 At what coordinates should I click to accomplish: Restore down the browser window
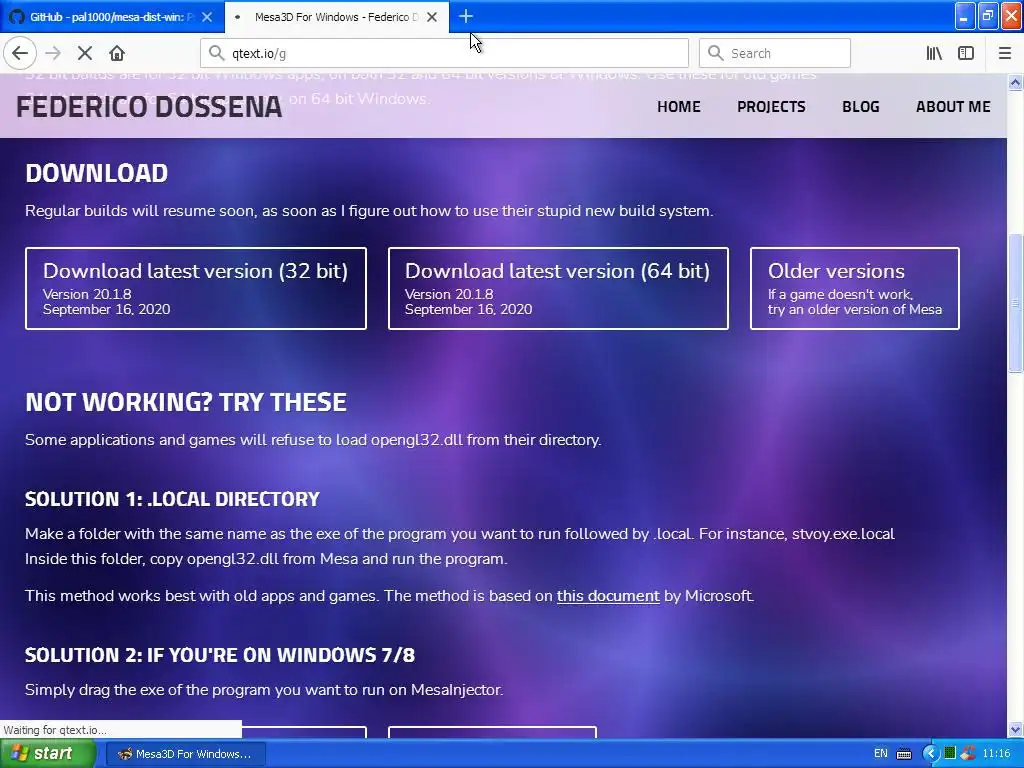tap(988, 16)
